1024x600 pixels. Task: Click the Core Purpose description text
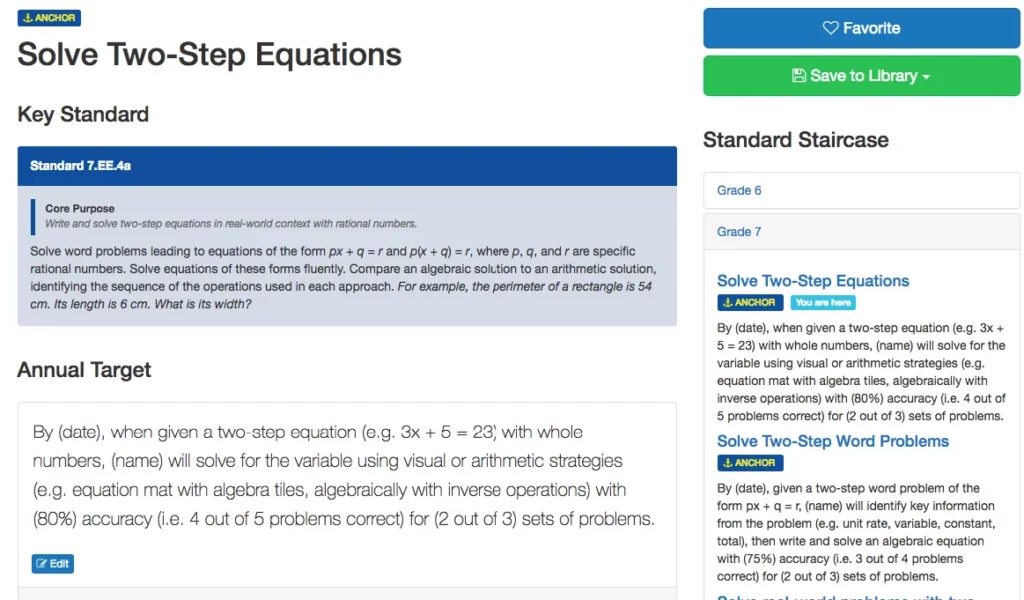pyautogui.click(x=231, y=224)
